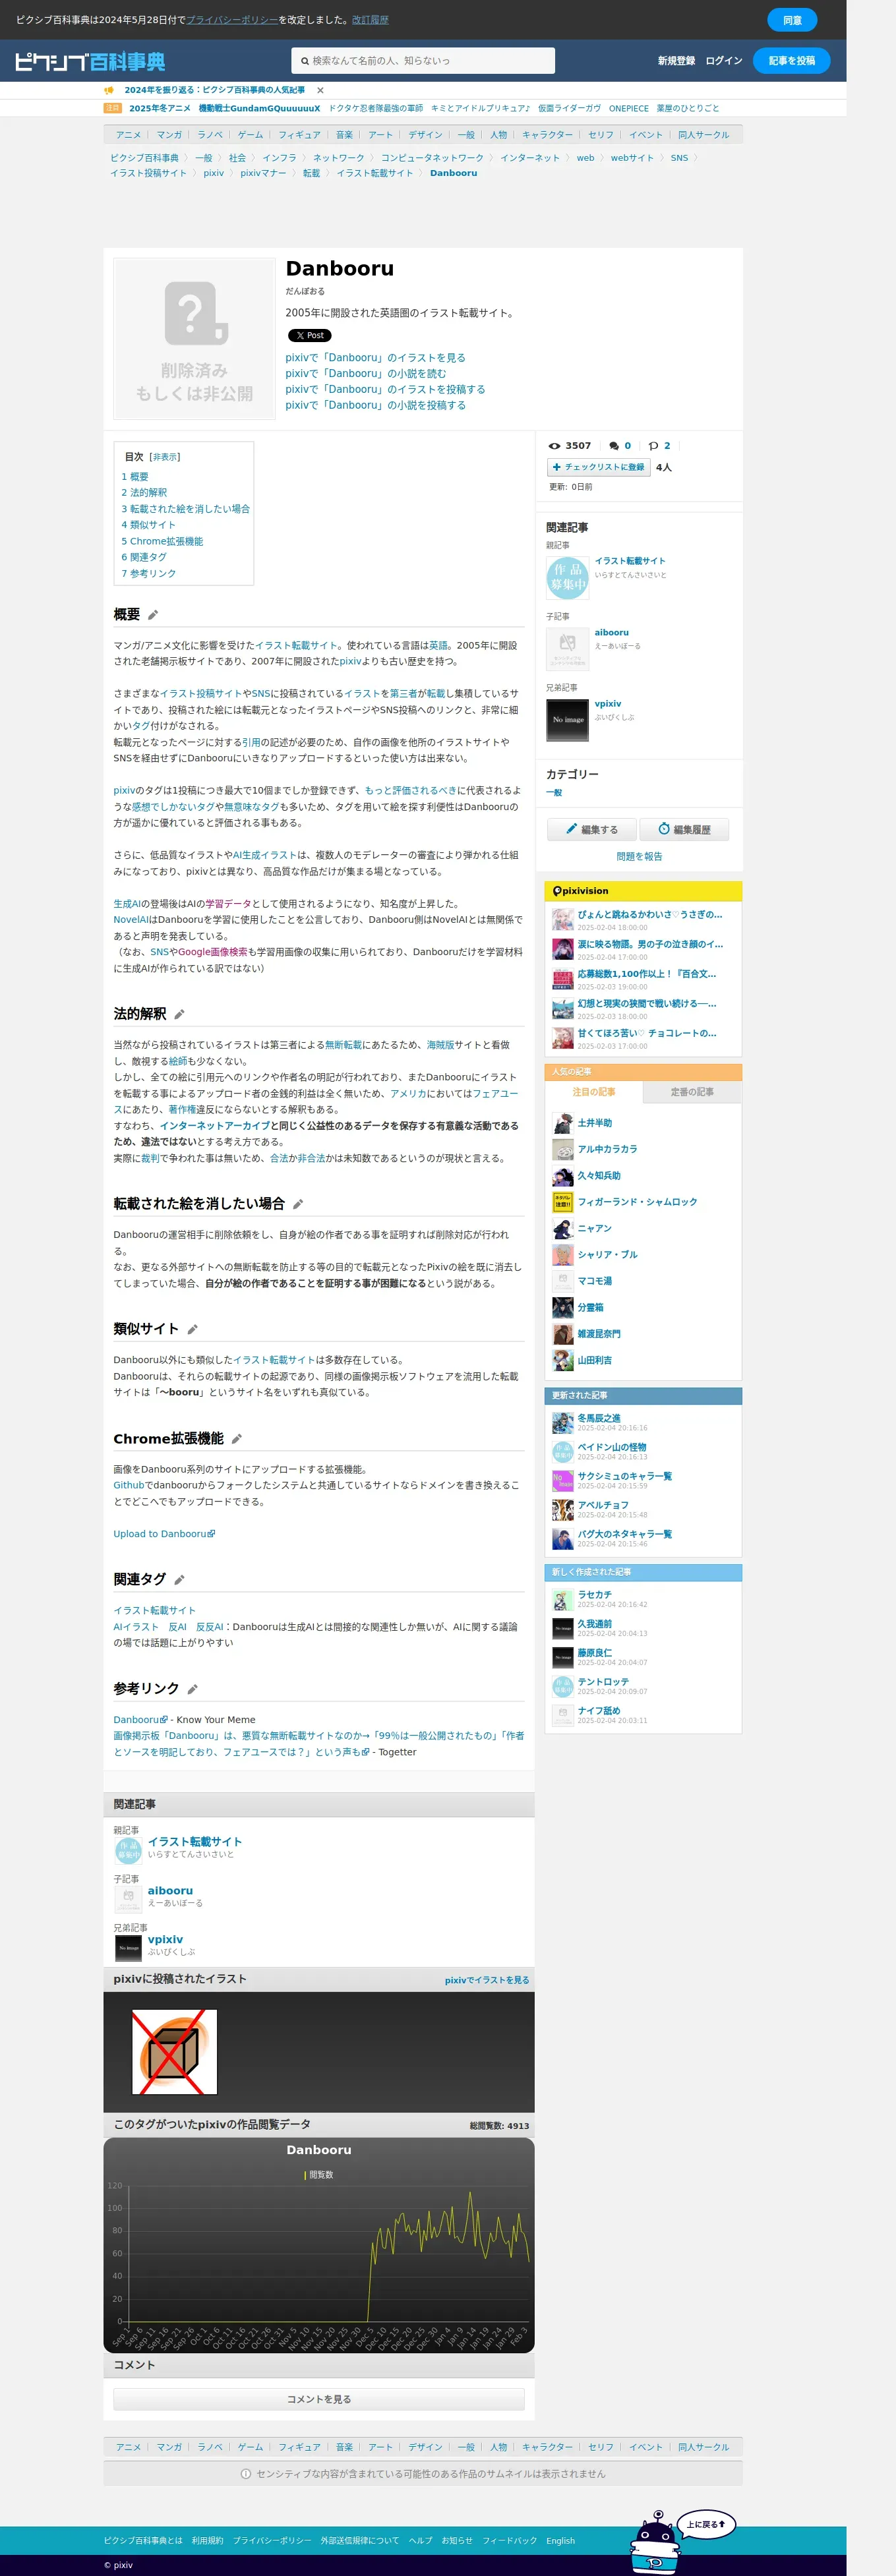
Task: Click the 同意 consent button
Action: tap(792, 20)
